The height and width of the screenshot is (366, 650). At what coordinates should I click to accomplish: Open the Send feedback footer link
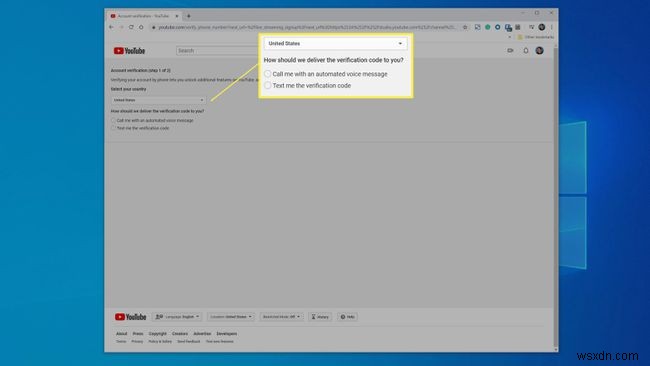(x=189, y=342)
